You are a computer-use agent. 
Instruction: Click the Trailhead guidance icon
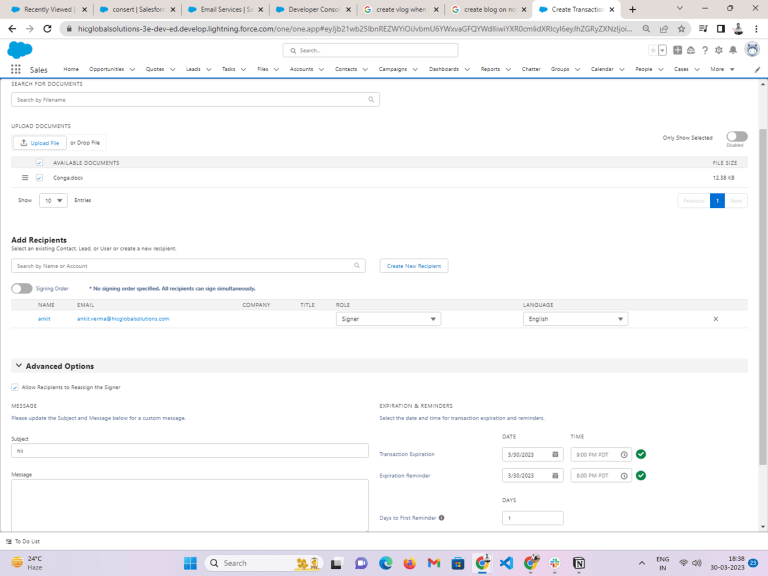coord(691,50)
